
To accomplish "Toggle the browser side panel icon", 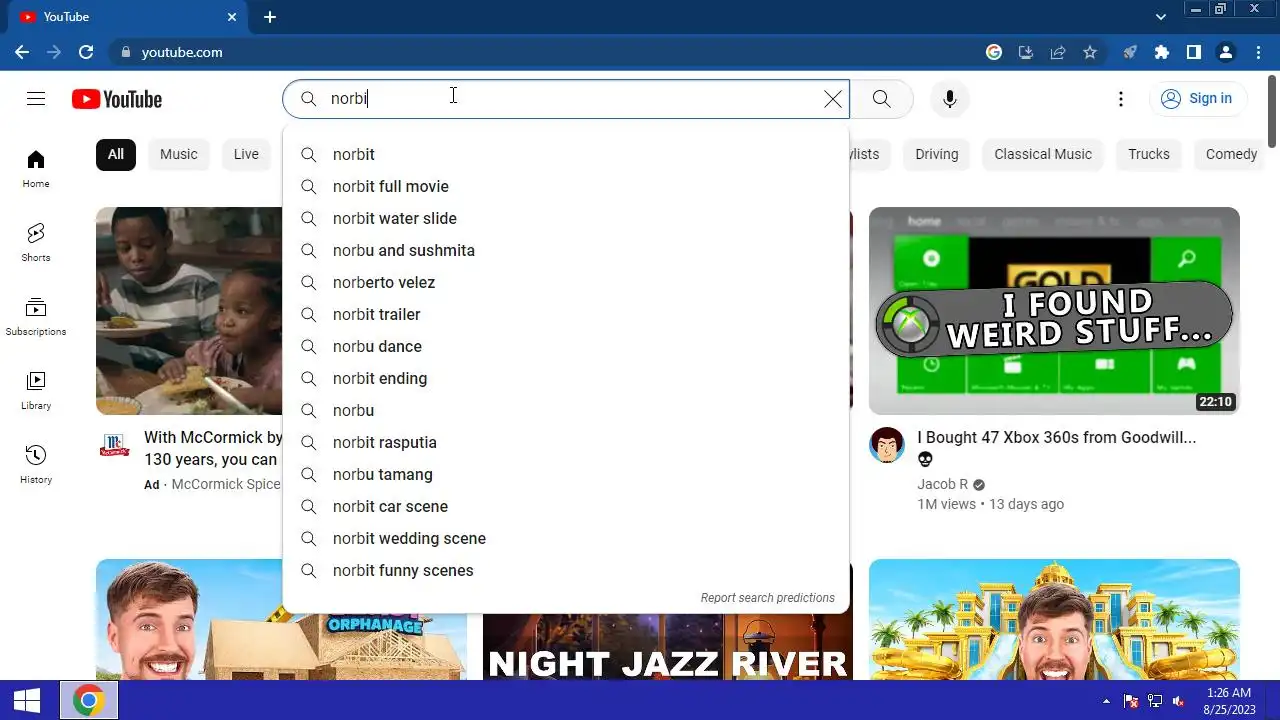I will pos(1194,52).
